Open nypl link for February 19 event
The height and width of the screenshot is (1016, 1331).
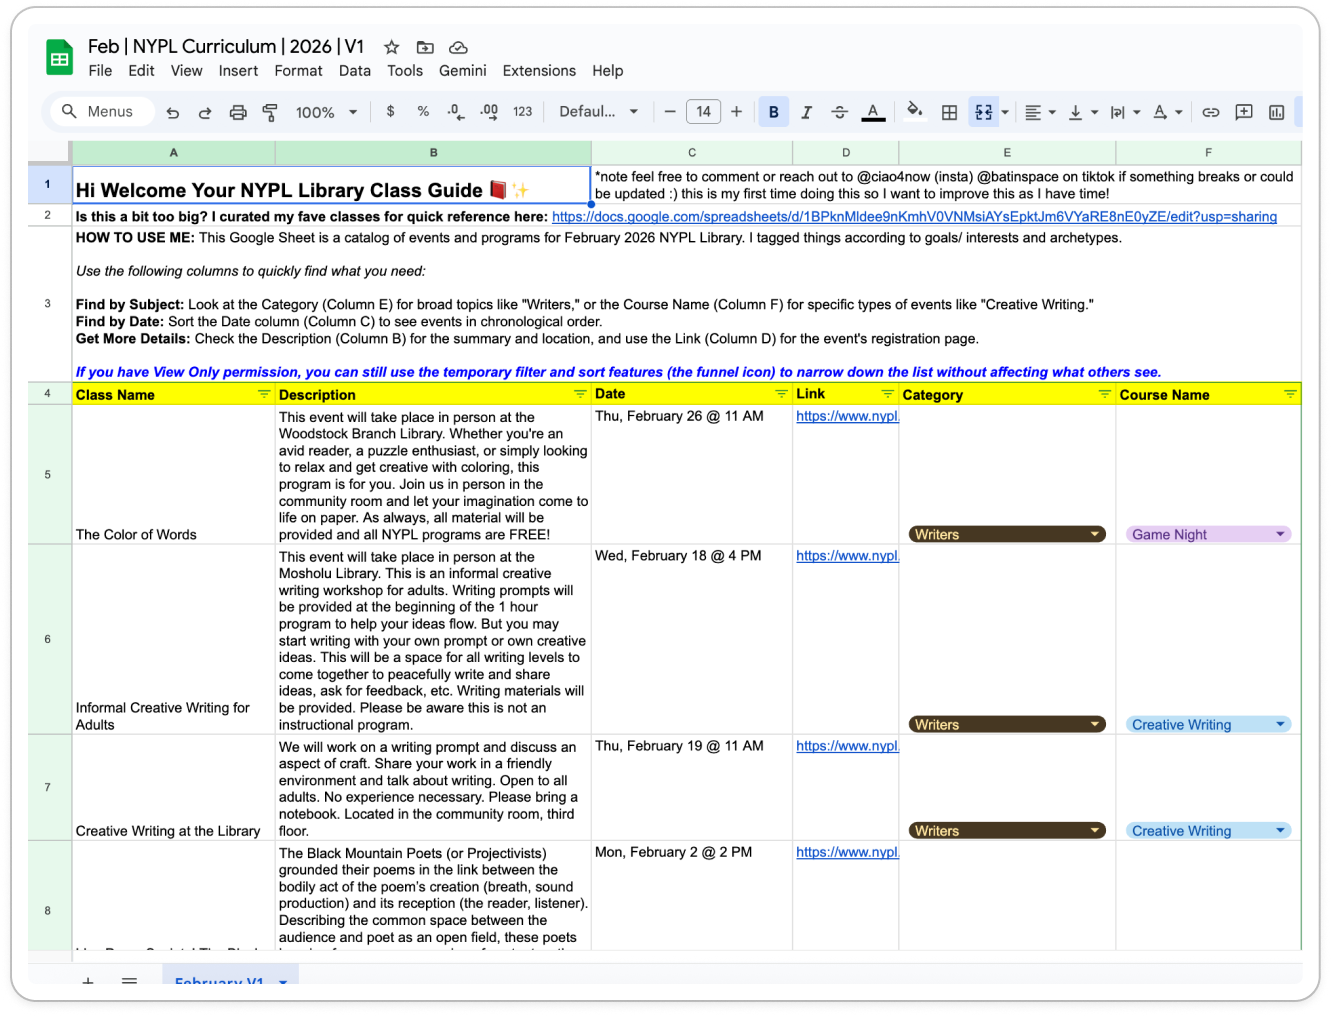click(x=847, y=746)
